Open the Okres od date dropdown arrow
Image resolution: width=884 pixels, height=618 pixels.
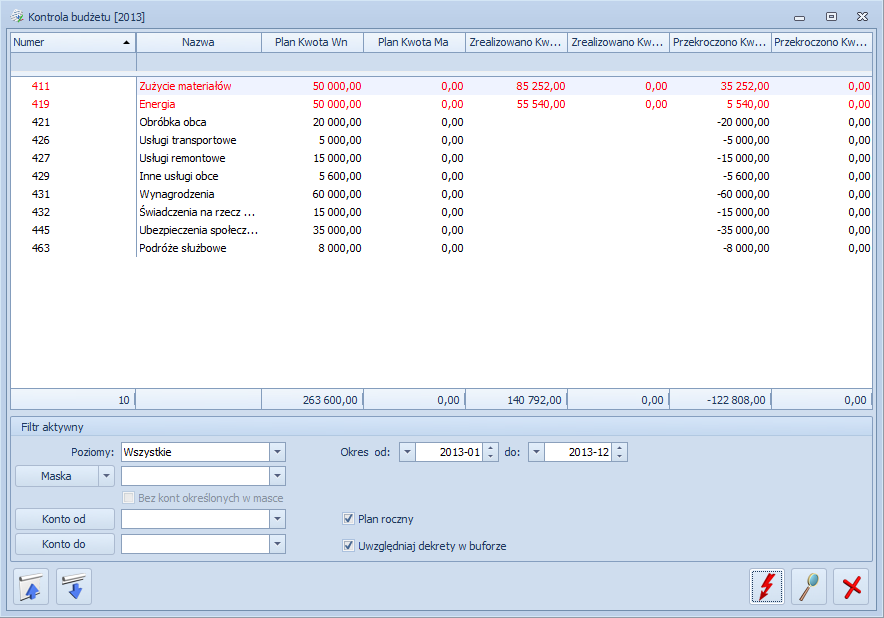(408, 452)
